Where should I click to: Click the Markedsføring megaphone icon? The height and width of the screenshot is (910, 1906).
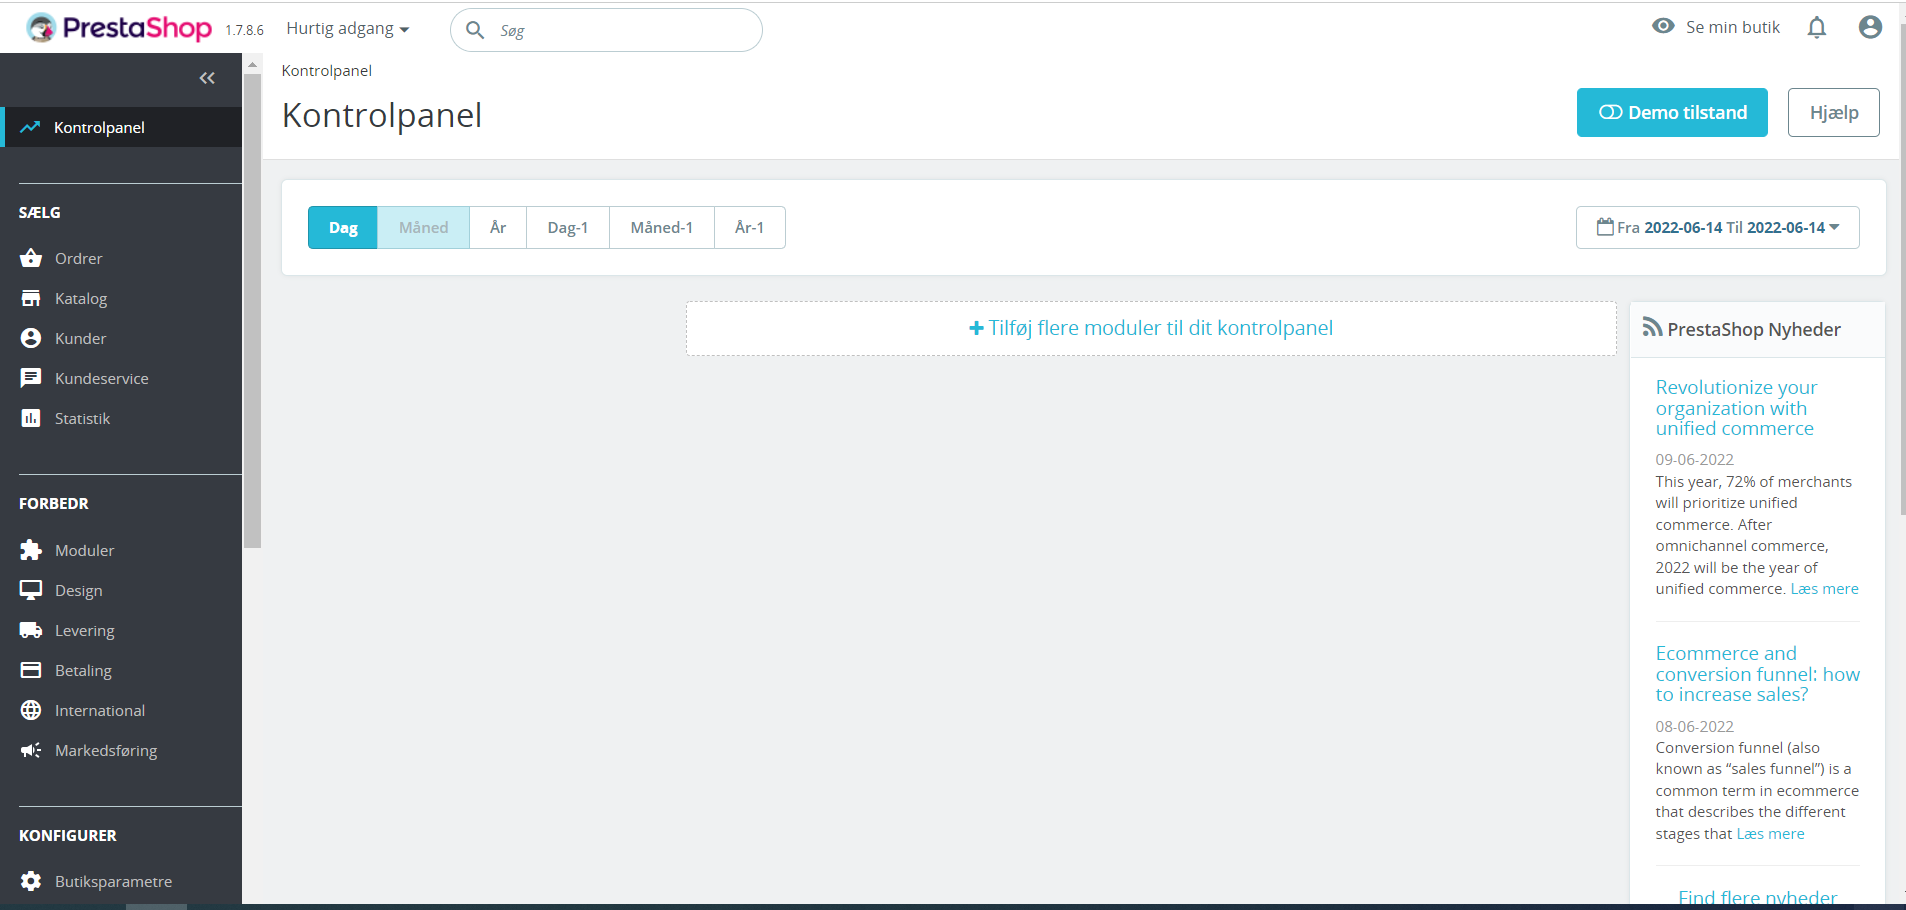coord(31,750)
